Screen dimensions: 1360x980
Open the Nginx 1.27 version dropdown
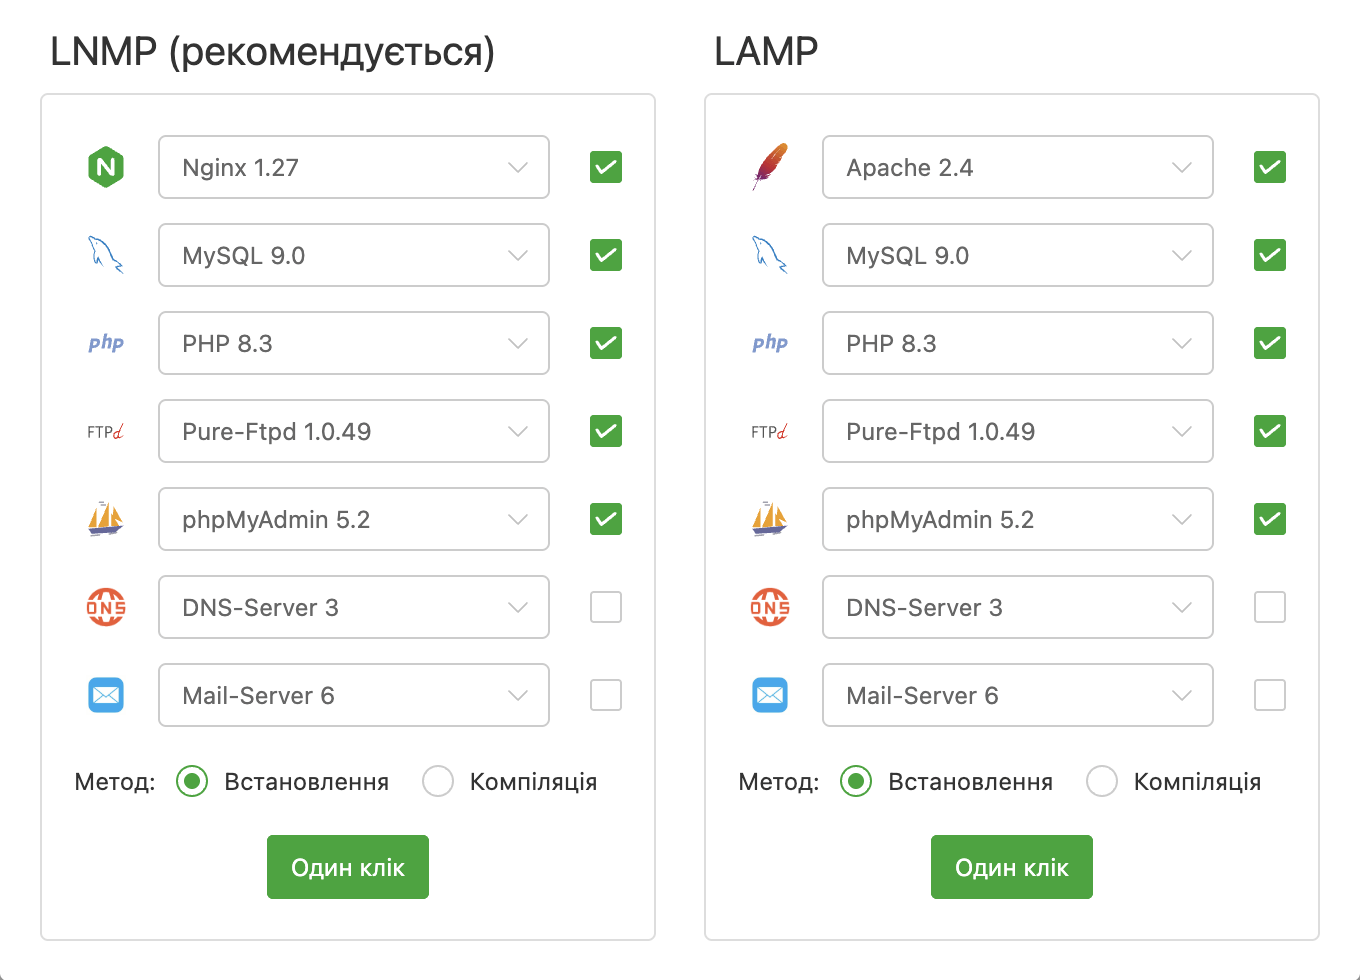click(x=354, y=167)
